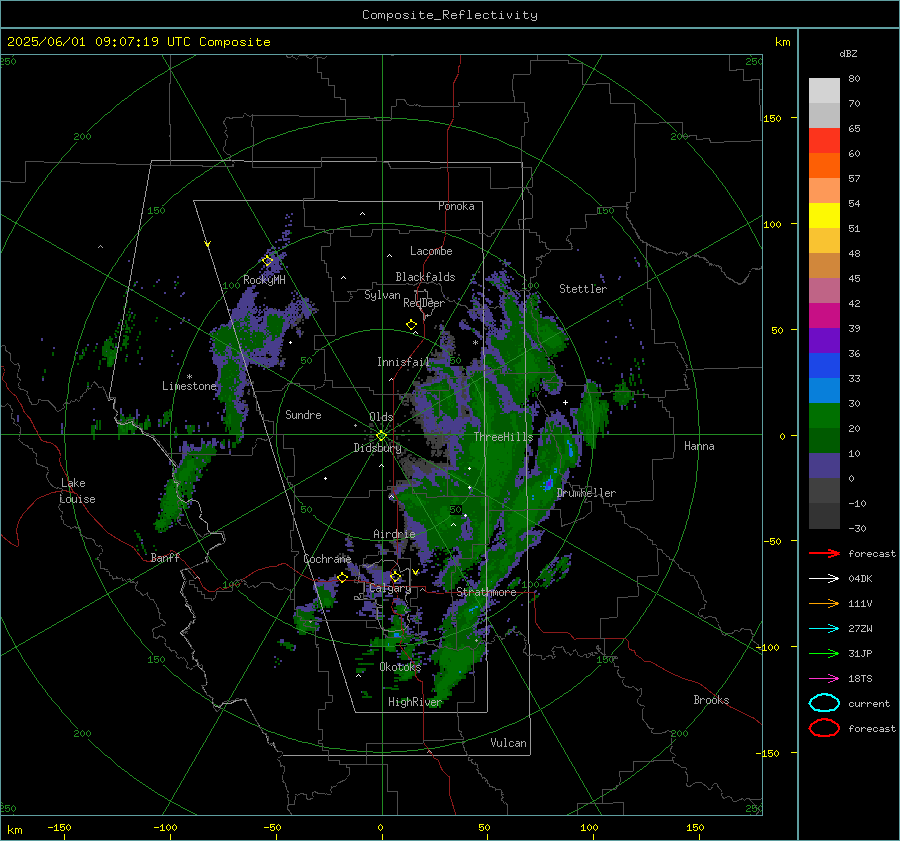Click the red forecast ellipse icon
Viewport: 900px width, 841px height.
coord(824,728)
